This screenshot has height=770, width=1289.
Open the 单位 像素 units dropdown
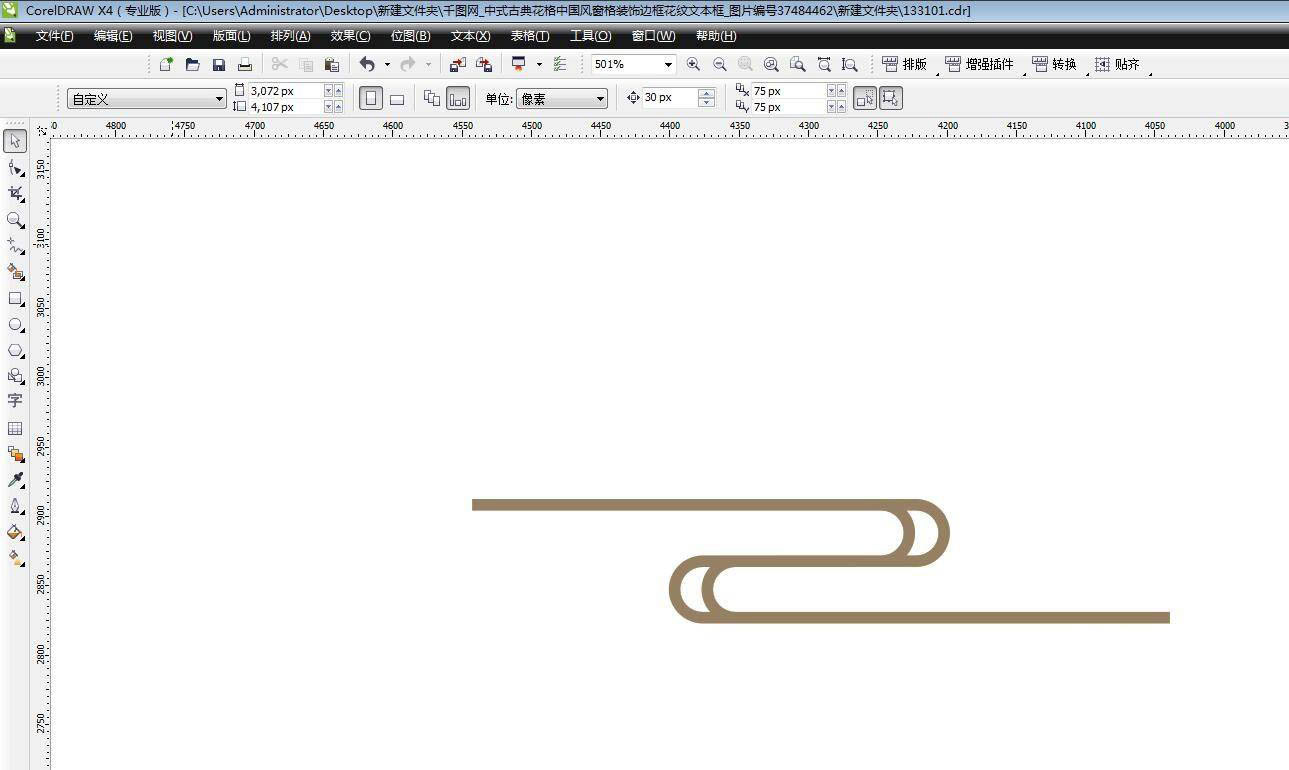click(600, 99)
